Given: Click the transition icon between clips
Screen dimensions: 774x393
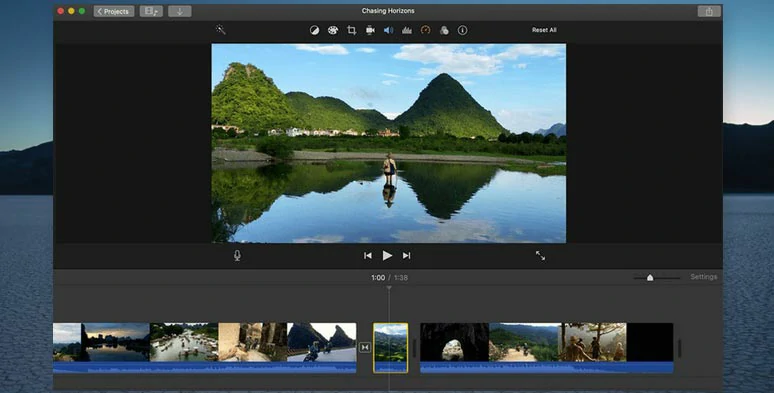Looking at the screenshot, I should tap(365, 348).
